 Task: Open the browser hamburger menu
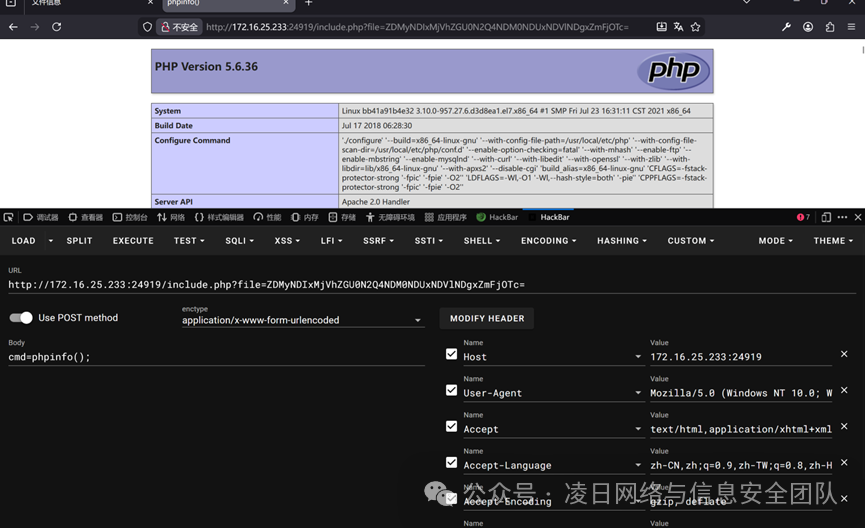tap(851, 26)
